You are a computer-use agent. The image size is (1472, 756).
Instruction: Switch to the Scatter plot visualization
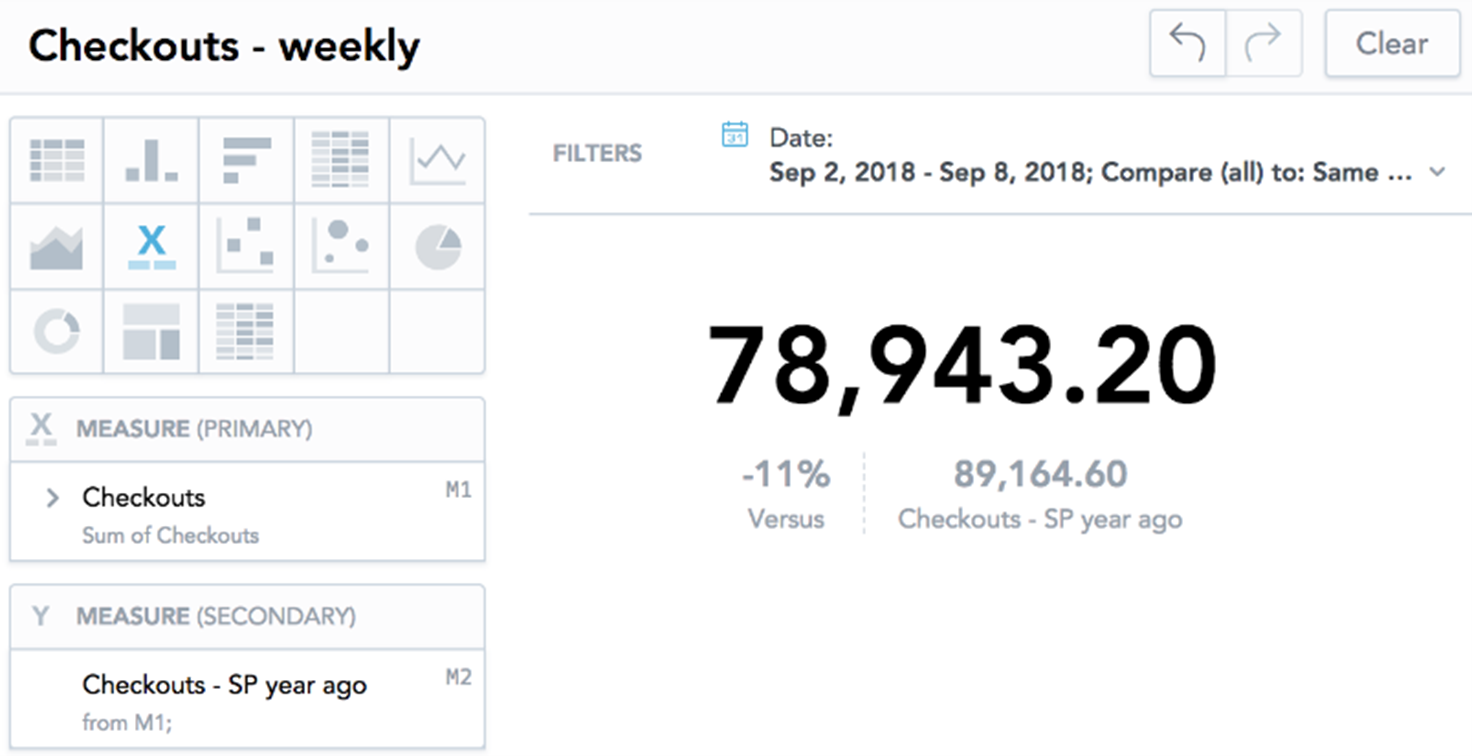[246, 247]
